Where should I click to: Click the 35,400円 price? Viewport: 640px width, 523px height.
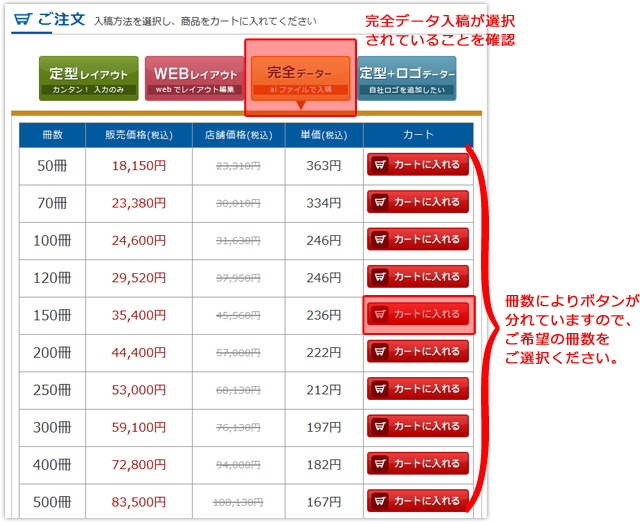pyautogui.click(x=139, y=315)
